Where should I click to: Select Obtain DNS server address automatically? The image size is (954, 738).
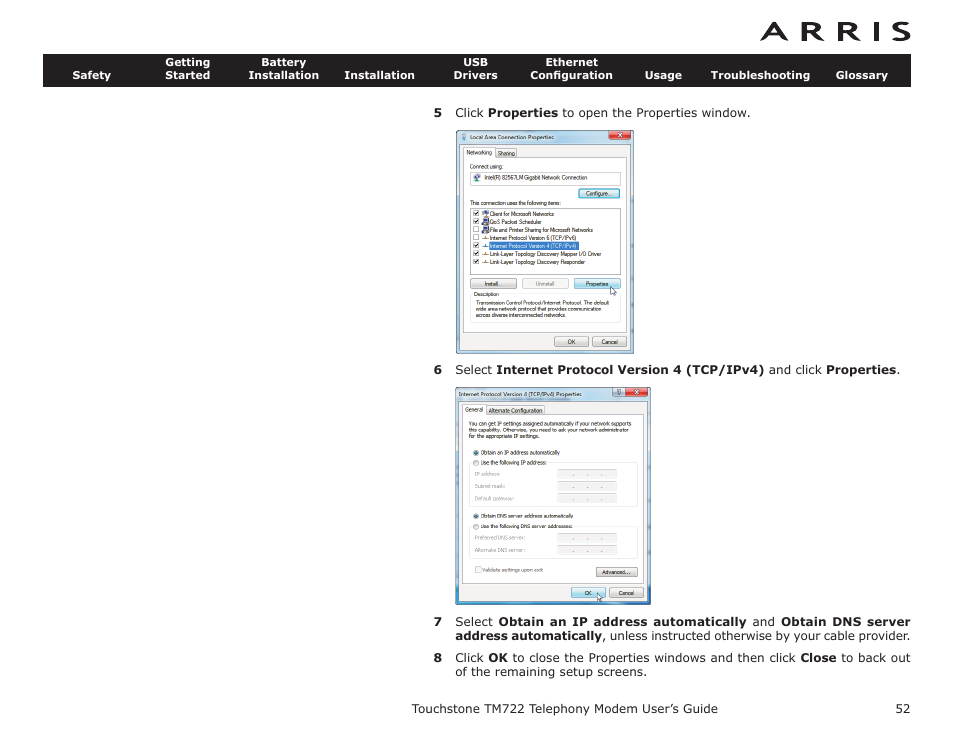[x=476, y=516]
